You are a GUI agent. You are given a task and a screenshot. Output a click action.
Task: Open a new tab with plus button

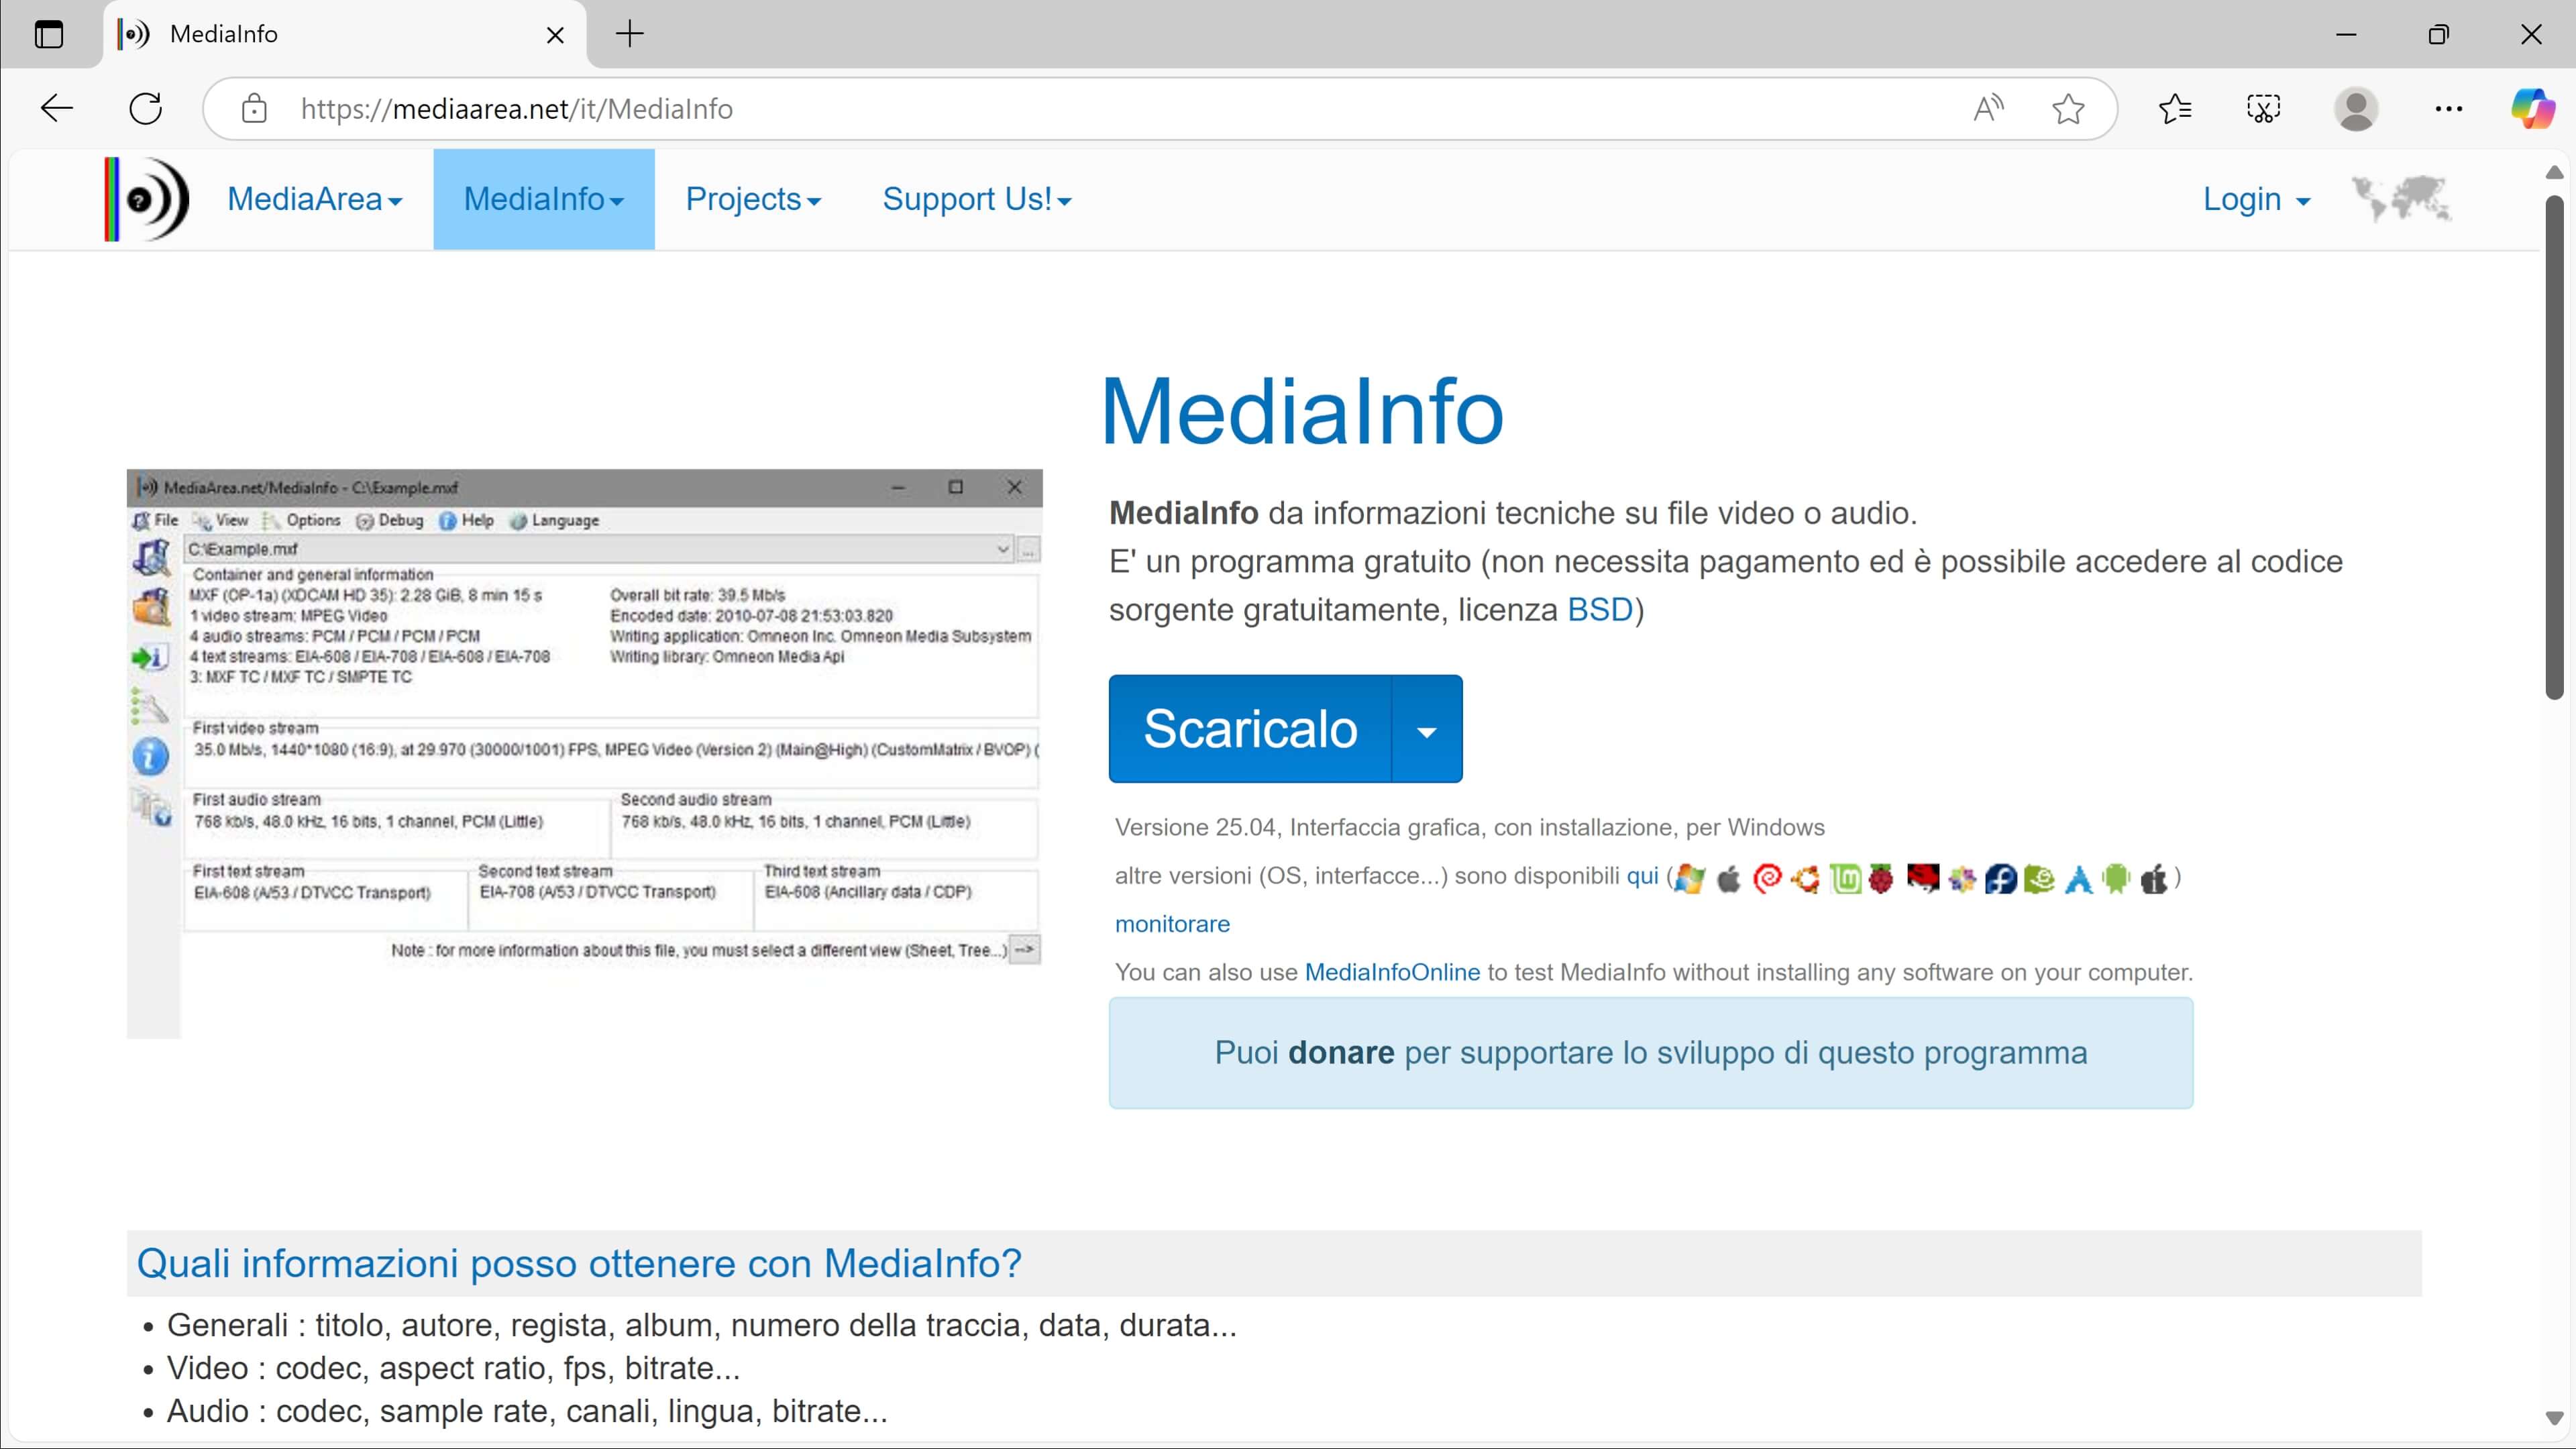coord(630,34)
